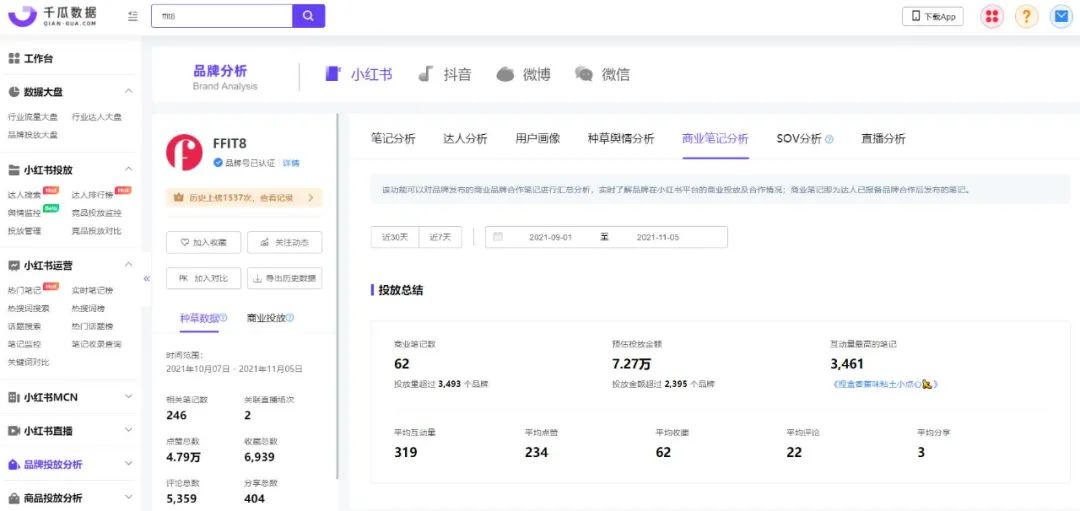The height and width of the screenshot is (511, 1080).
Task: Focus the top search input field
Action: coord(222,16)
